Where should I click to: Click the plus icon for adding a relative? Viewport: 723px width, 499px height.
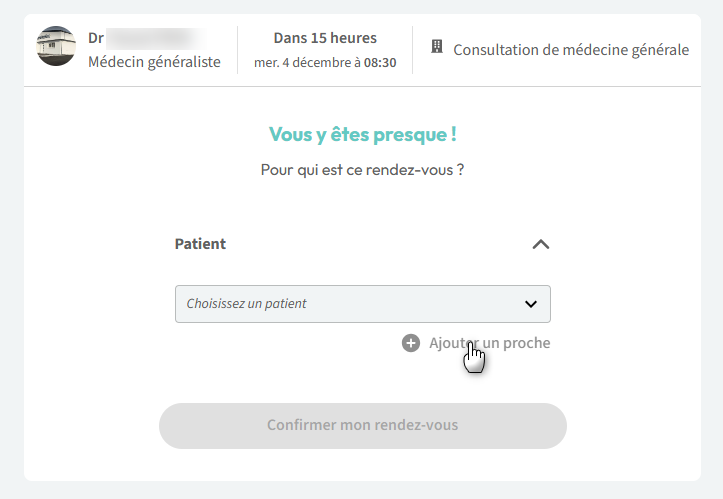pos(411,343)
